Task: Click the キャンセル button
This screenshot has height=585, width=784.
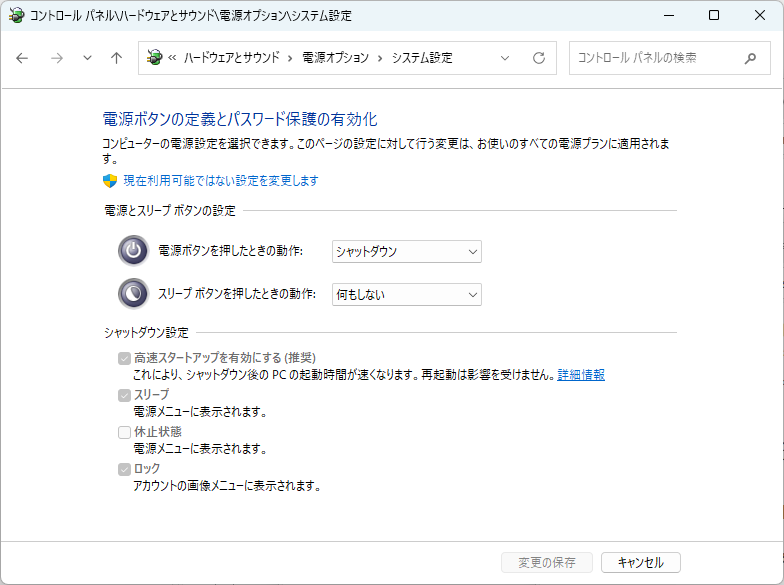Action: 641,562
